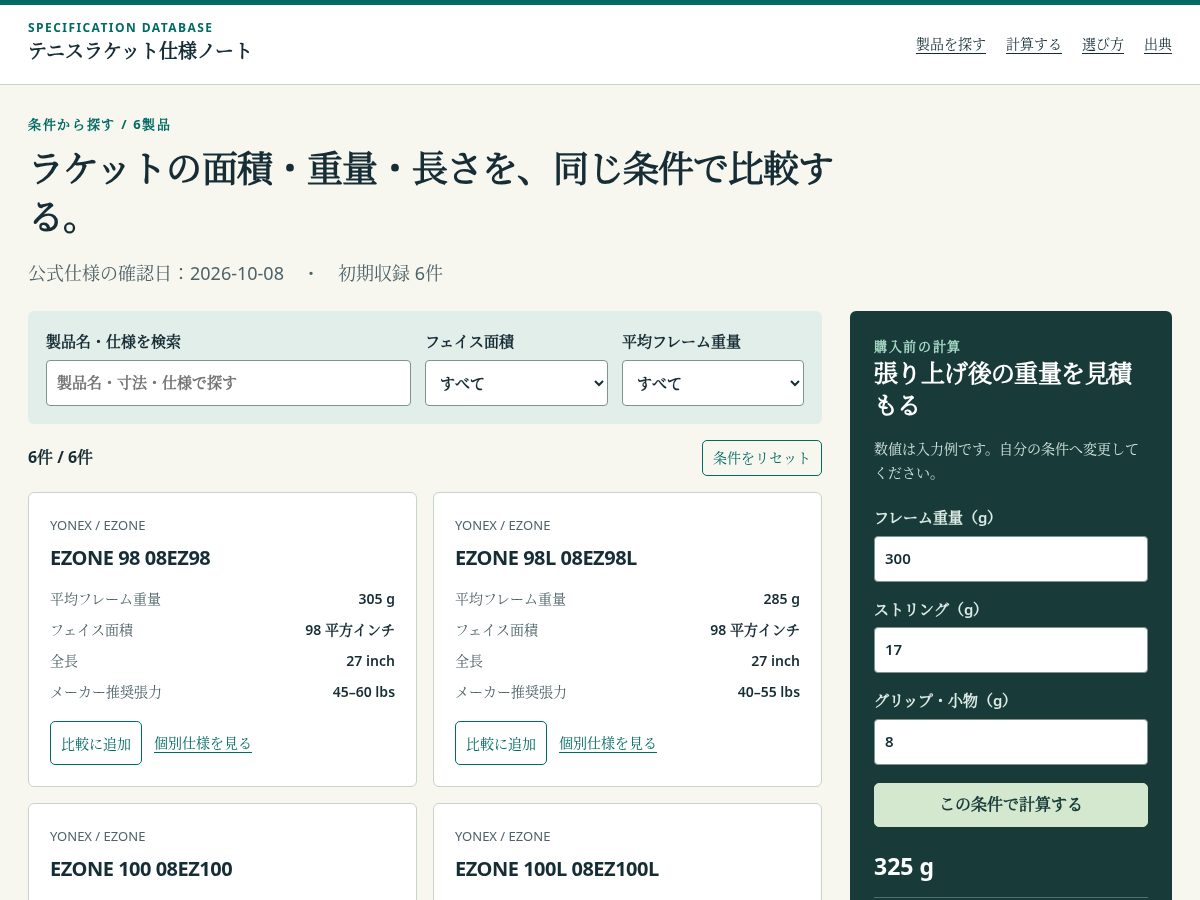
Task: Go to the 選び方 page
Action: [x=1103, y=44]
